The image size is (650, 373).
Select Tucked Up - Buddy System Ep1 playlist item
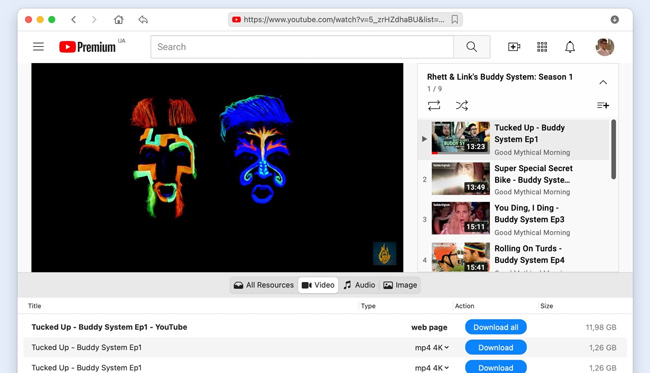tap(514, 139)
